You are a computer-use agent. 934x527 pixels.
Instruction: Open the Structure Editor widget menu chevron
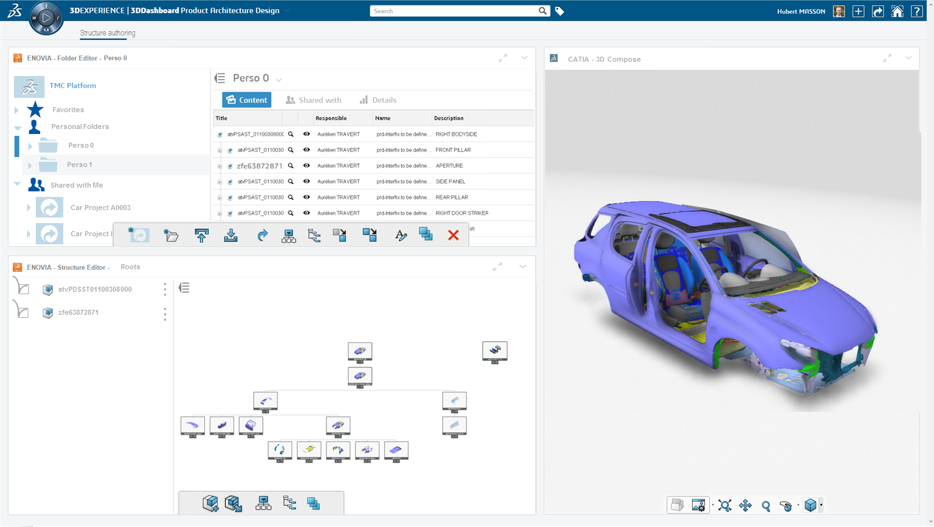522,267
